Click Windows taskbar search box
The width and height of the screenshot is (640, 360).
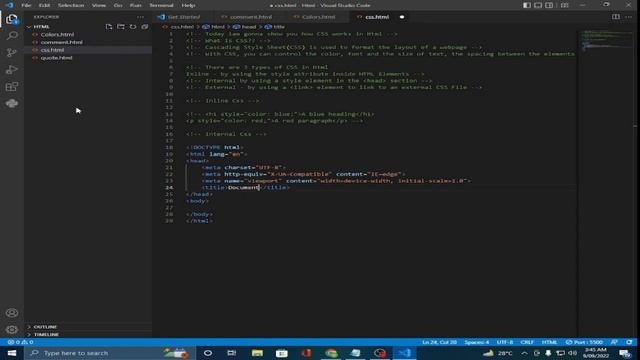[109, 353]
